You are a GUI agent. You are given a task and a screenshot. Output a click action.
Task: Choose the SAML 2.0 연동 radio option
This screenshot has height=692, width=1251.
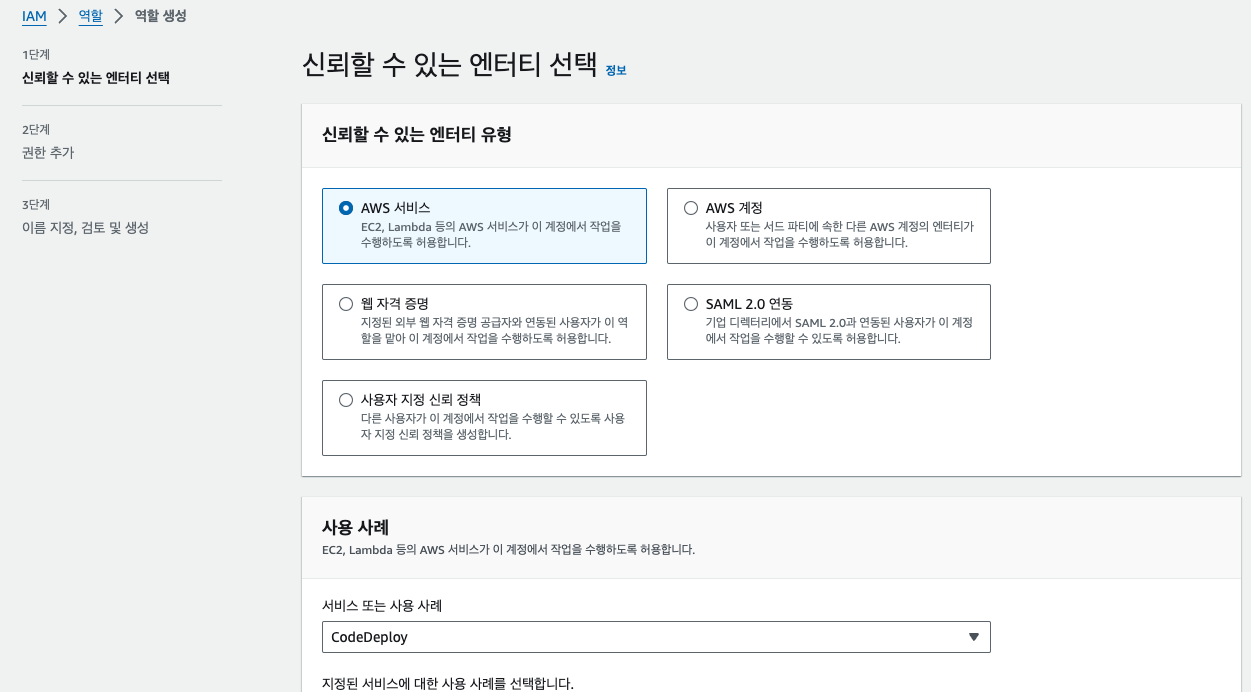point(691,304)
